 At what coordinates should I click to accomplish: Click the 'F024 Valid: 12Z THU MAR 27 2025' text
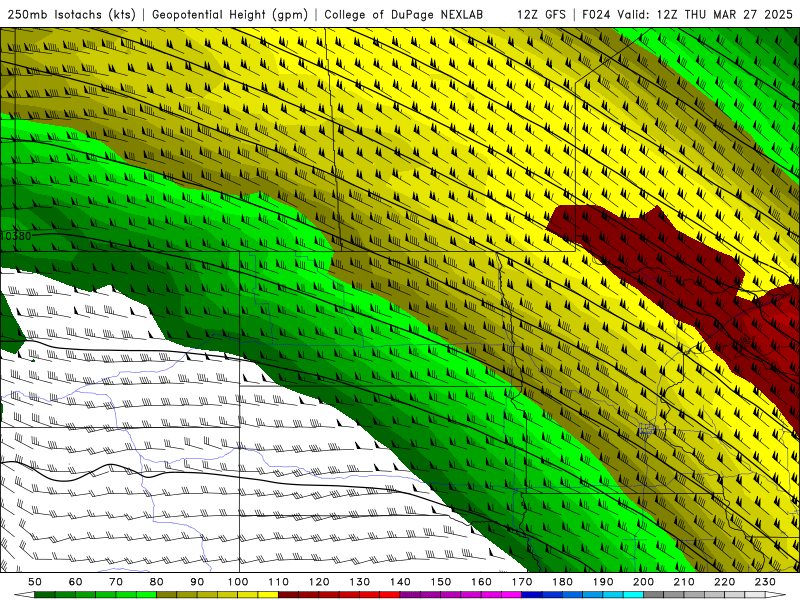click(687, 15)
